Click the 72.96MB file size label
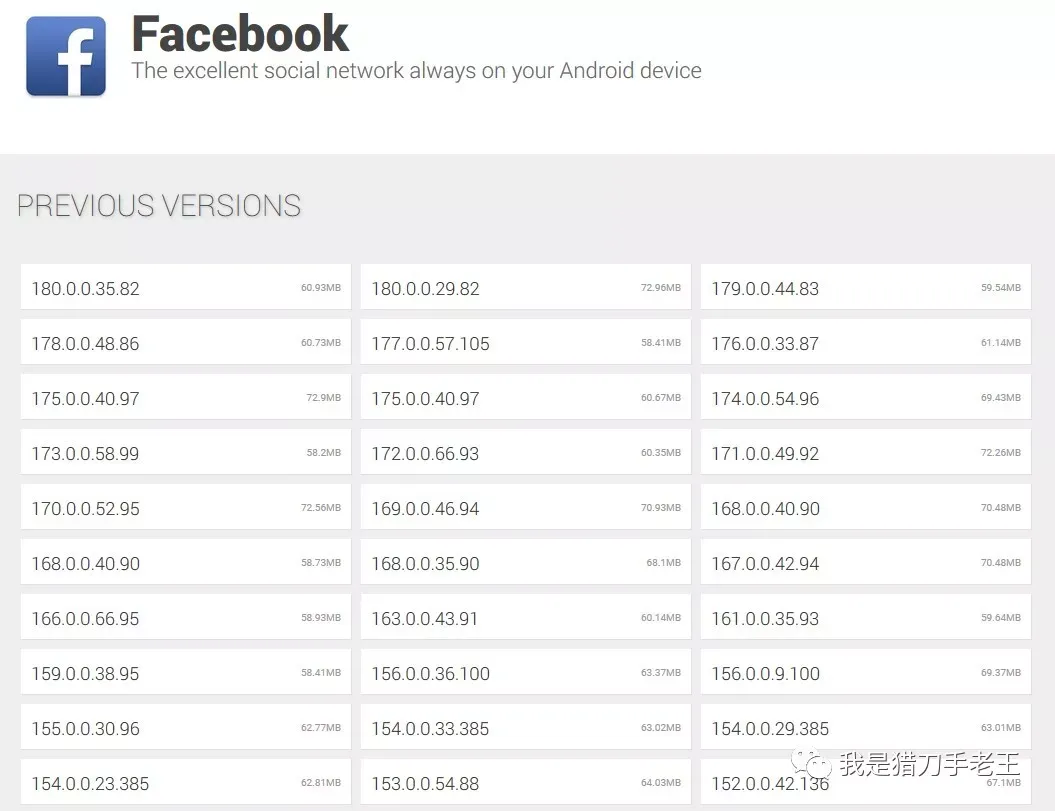The image size is (1055, 811). click(661, 287)
